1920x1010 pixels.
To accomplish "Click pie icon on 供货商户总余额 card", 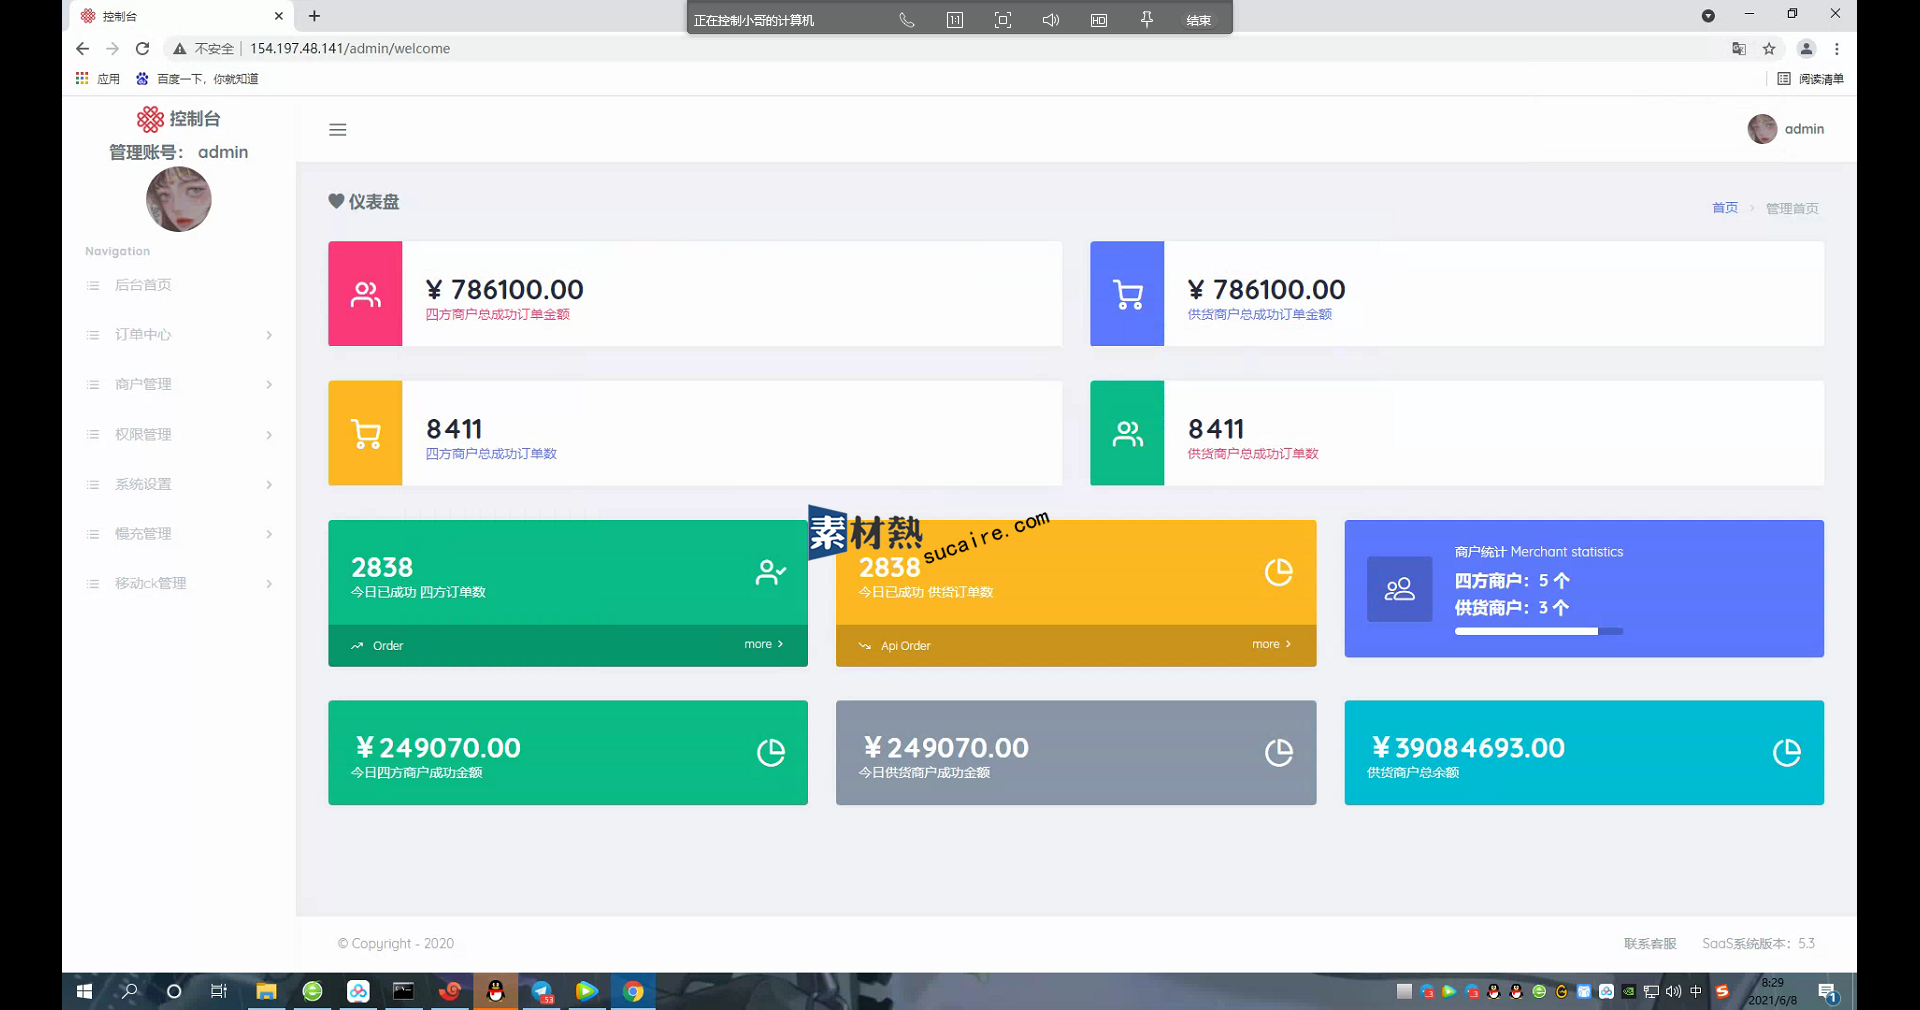I will (1787, 752).
